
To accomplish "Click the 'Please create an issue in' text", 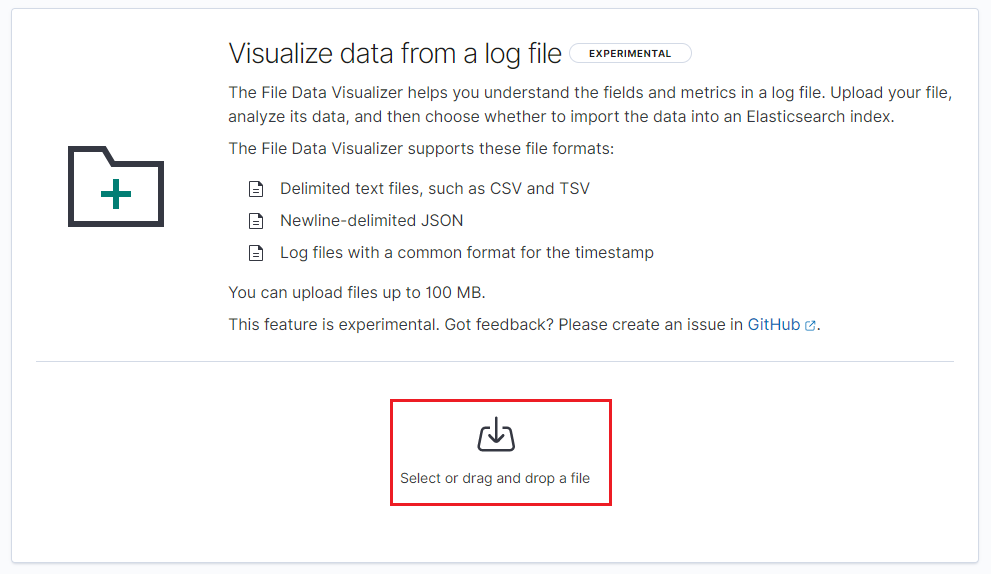I will pyautogui.click(x=650, y=325).
